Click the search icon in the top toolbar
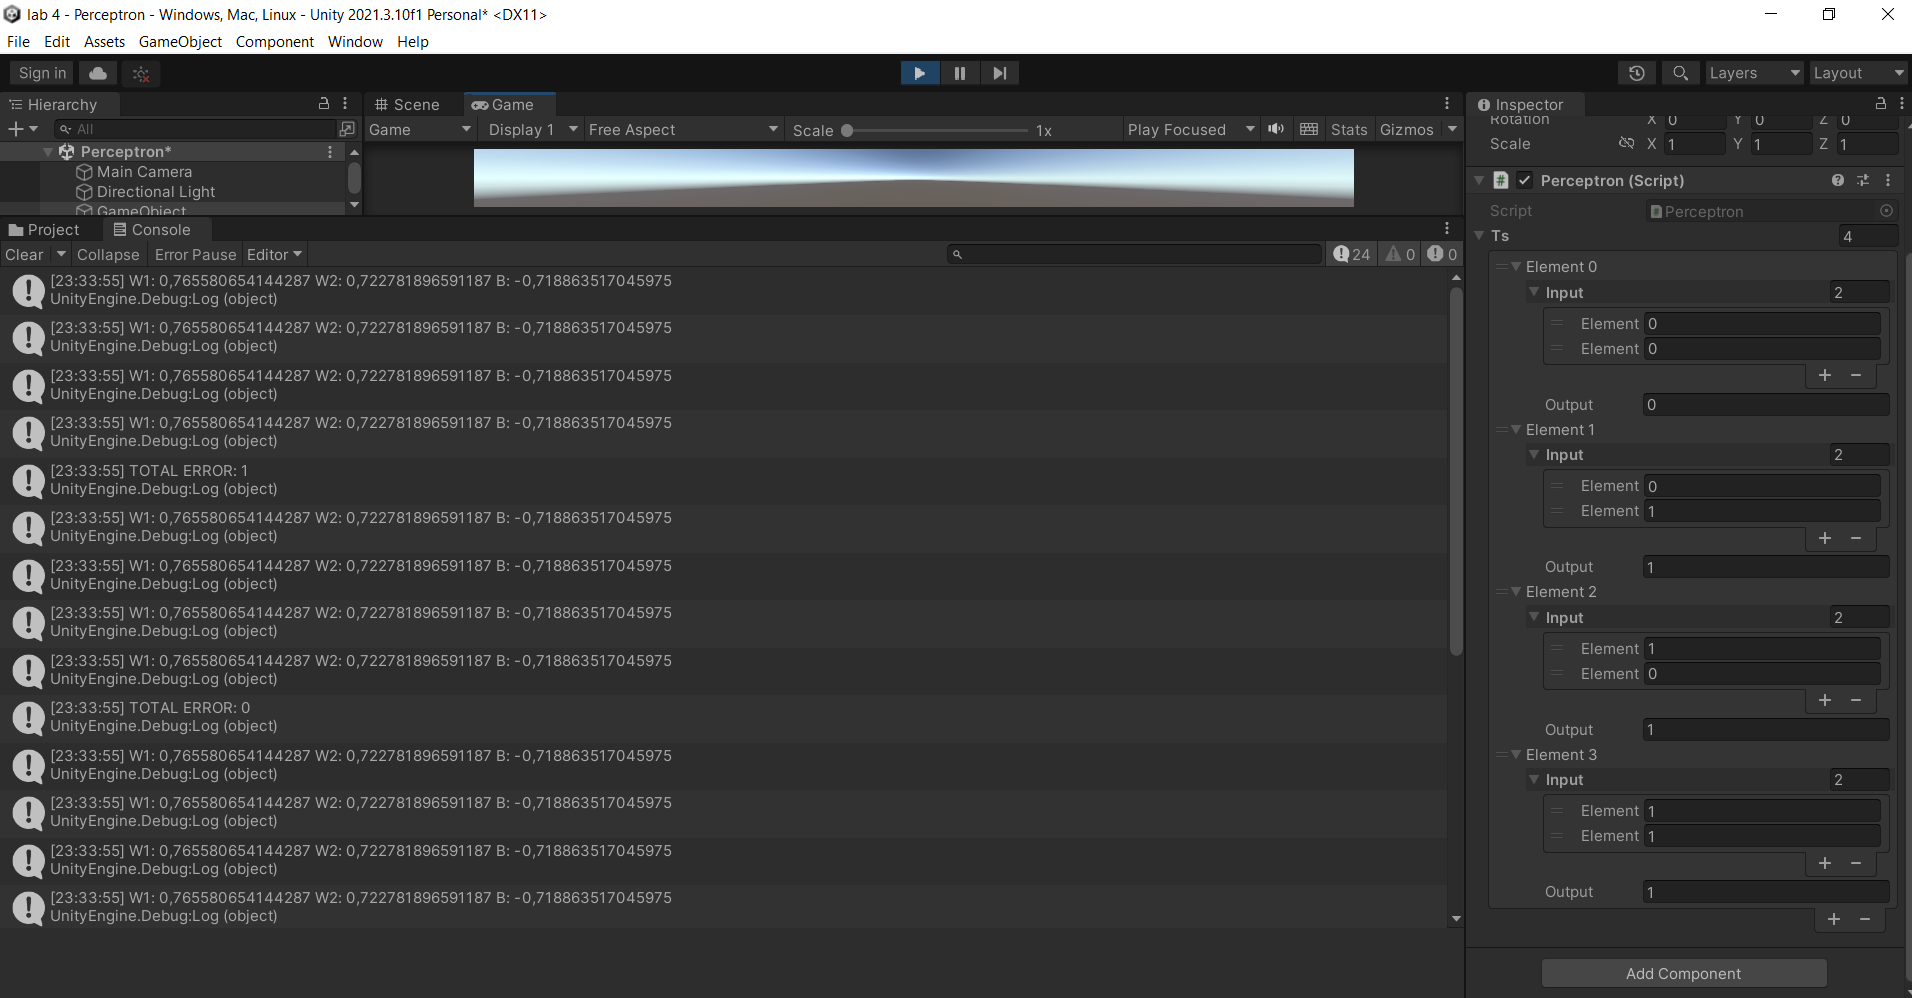1912x998 pixels. click(1680, 72)
